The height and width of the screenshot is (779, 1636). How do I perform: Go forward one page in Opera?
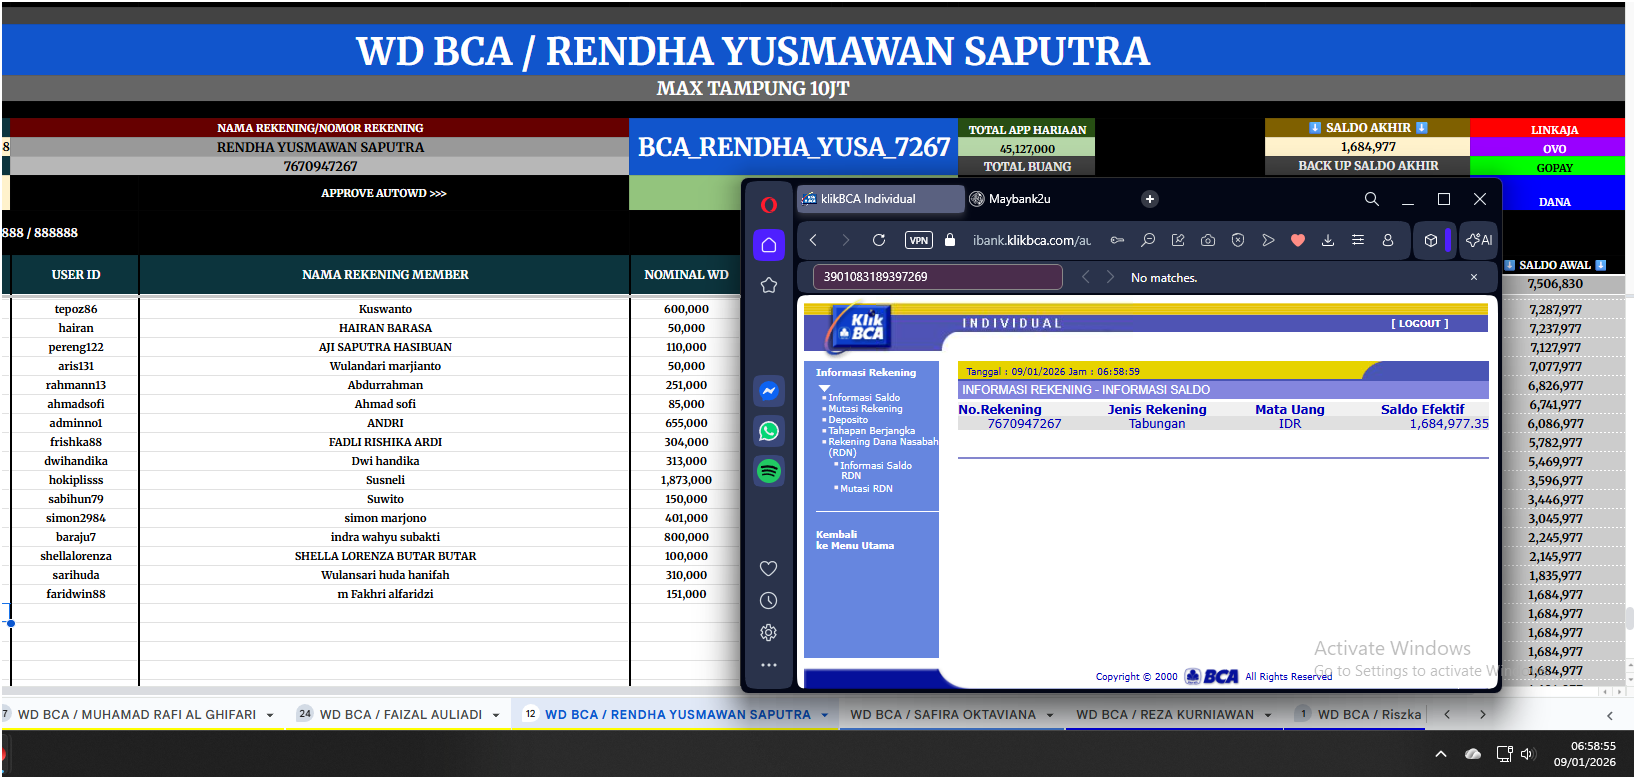click(x=846, y=240)
